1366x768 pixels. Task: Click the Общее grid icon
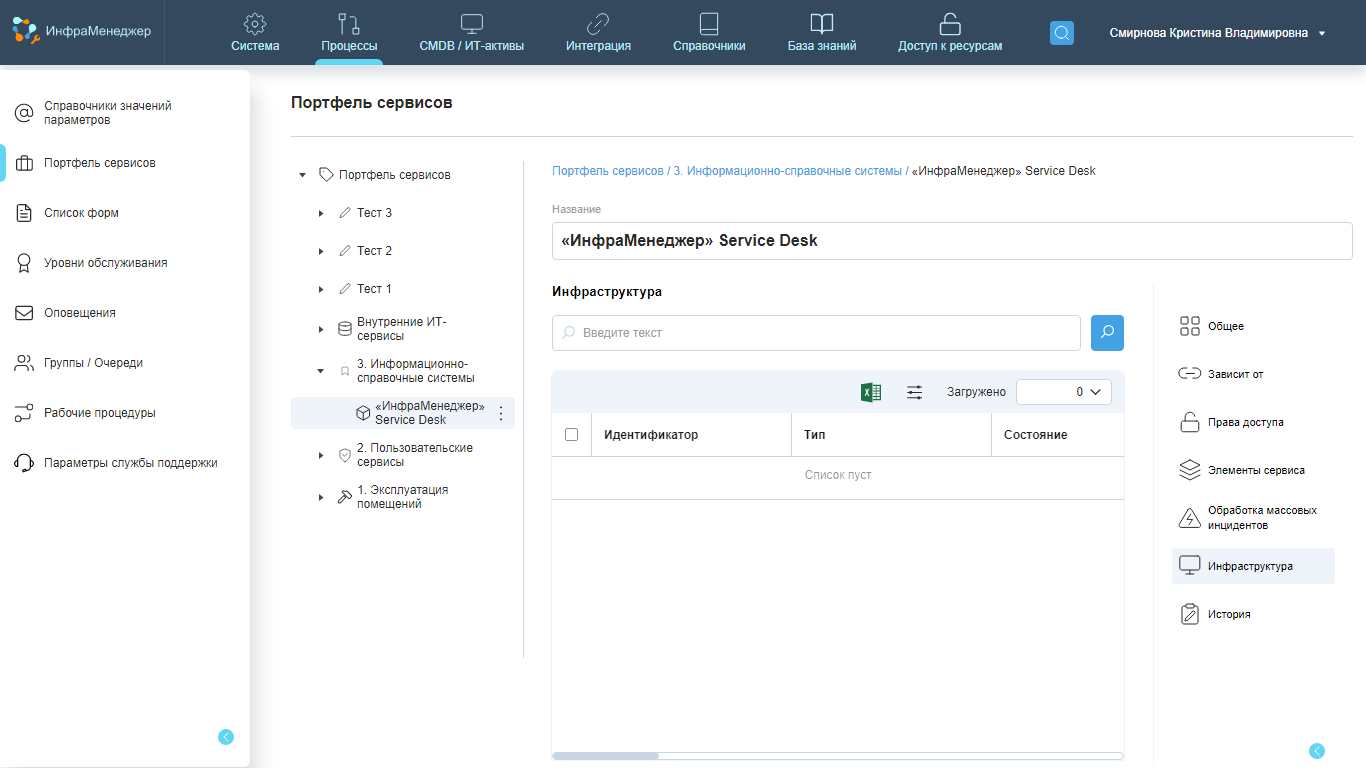point(1190,326)
